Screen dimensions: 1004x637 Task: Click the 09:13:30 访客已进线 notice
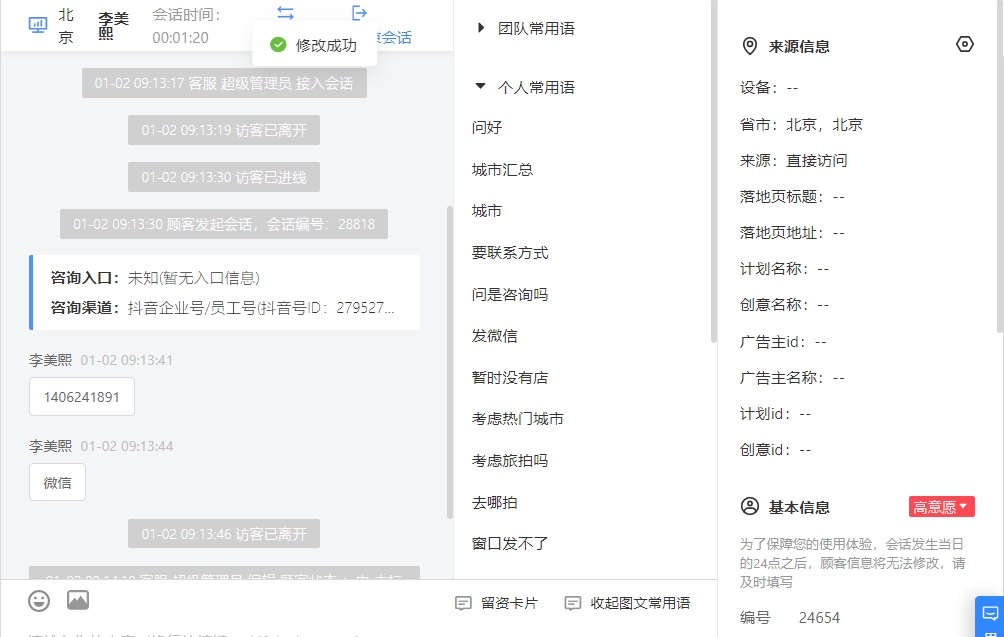[x=224, y=177]
